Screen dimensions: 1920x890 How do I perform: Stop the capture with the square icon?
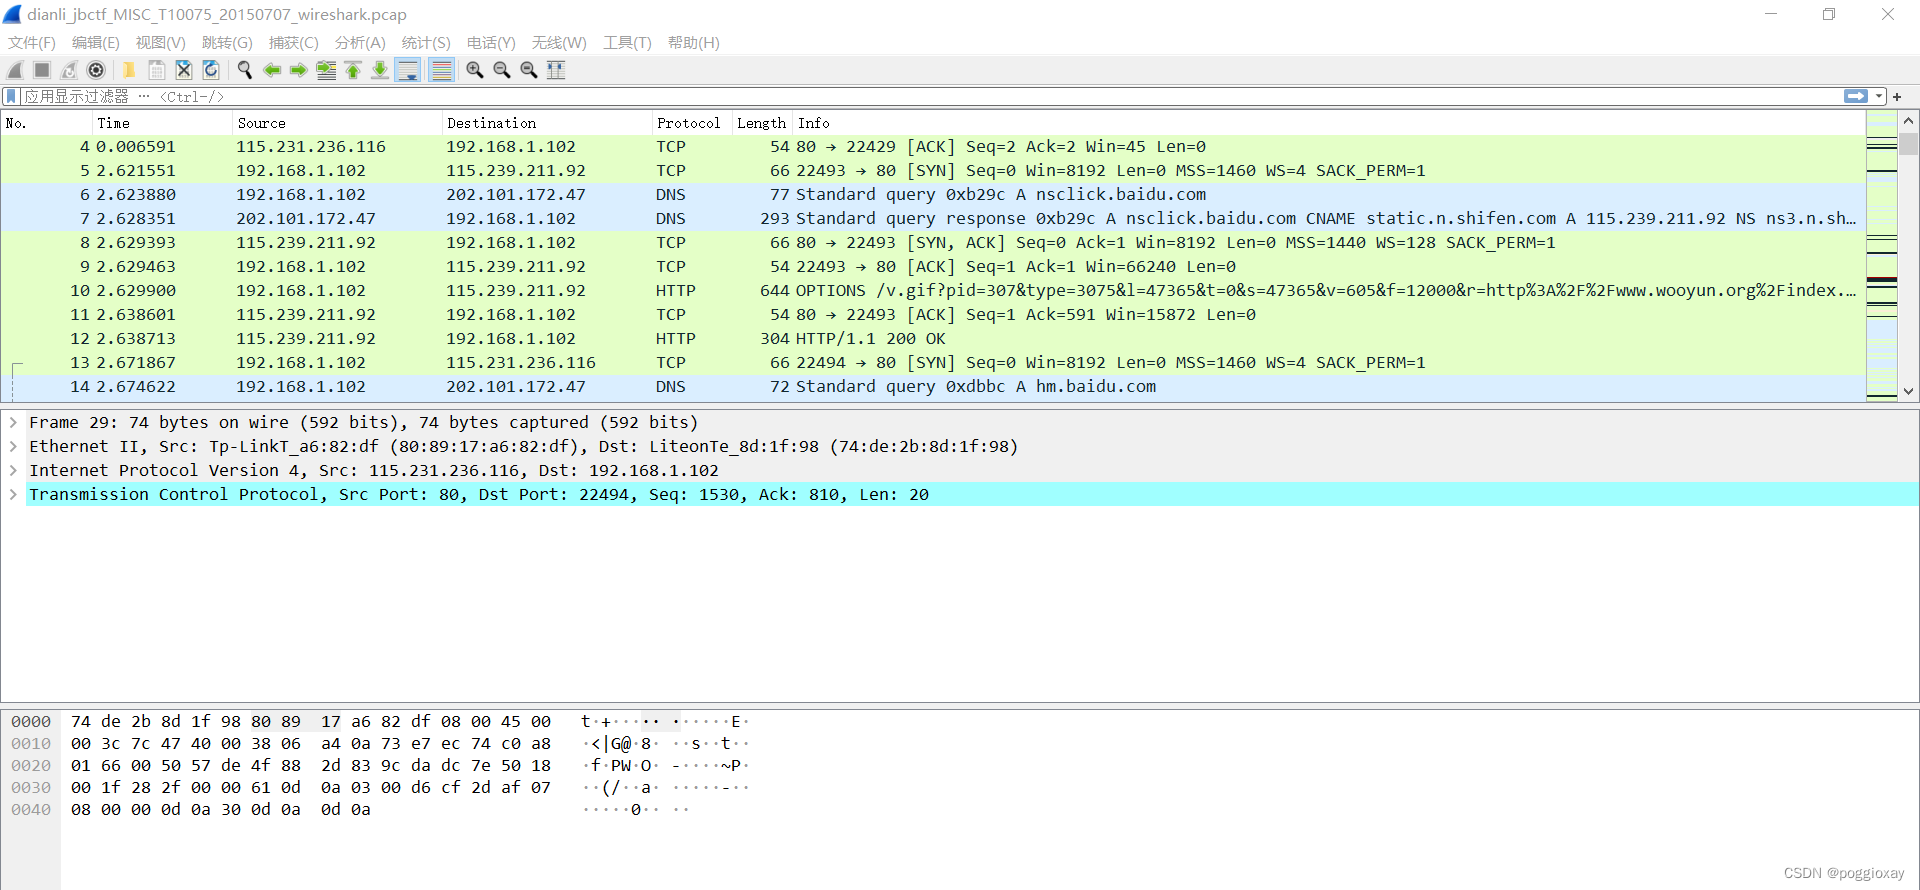[x=42, y=70]
